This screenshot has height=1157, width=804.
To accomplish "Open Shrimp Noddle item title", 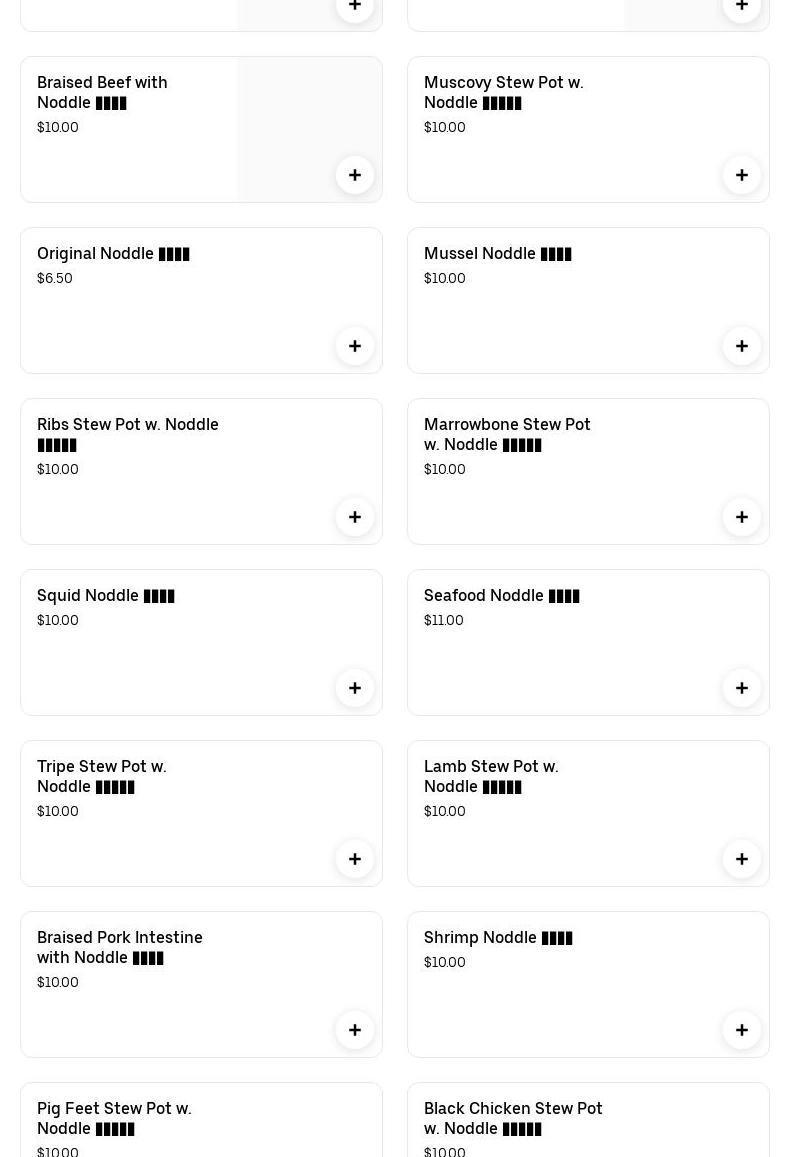I will [498, 938].
